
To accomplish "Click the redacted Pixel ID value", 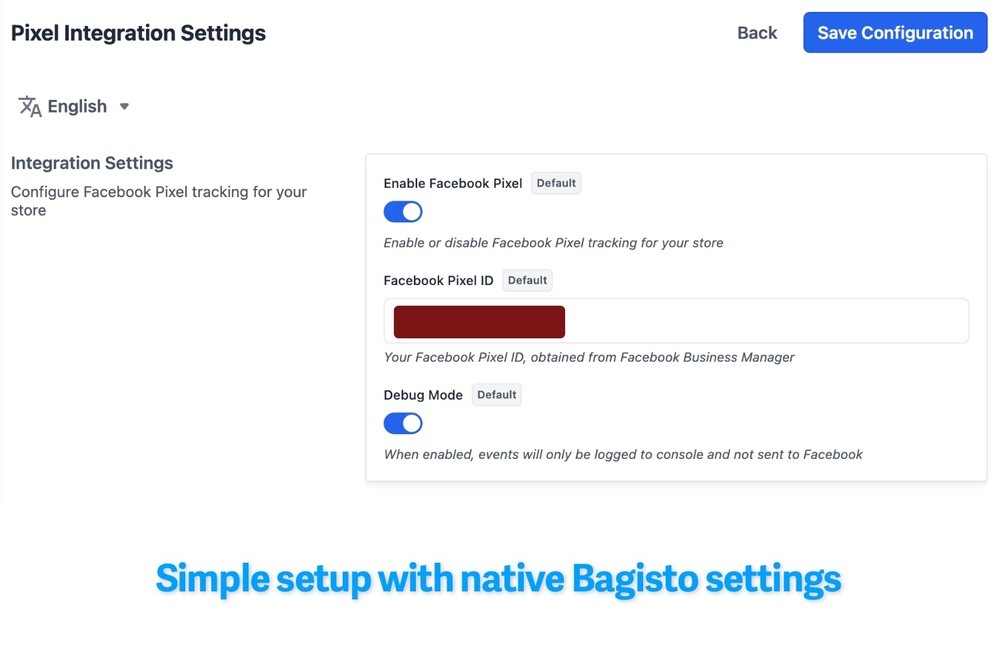I will [479, 322].
